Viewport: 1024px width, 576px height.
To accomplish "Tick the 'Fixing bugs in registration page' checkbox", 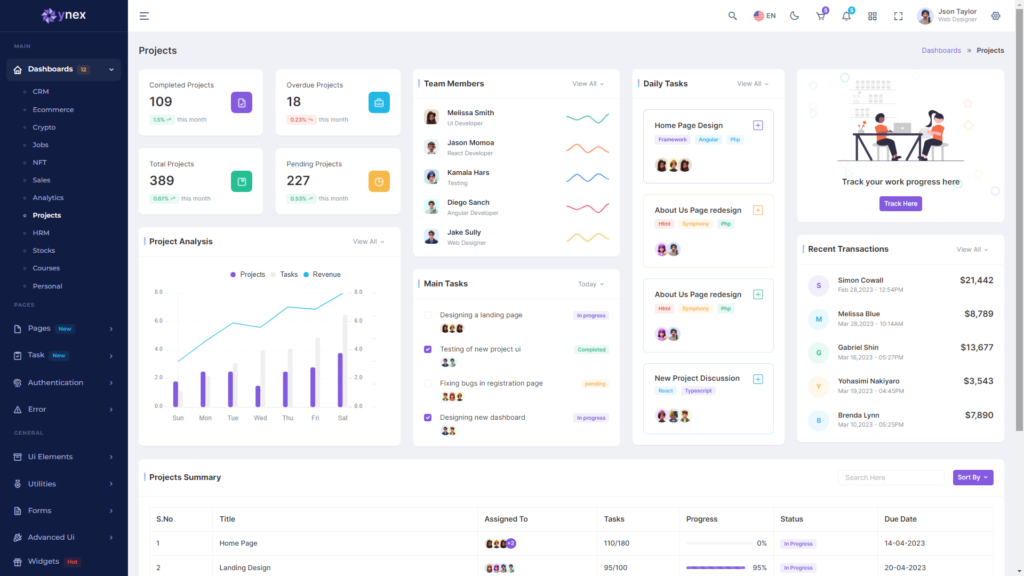I will [x=428, y=383].
